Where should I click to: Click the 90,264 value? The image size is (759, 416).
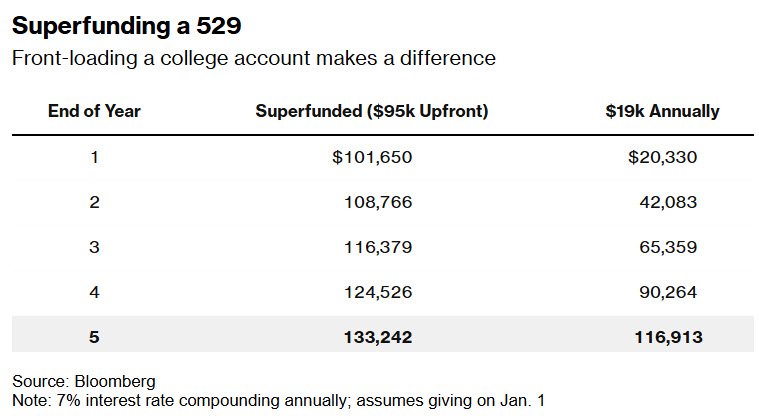point(668,292)
